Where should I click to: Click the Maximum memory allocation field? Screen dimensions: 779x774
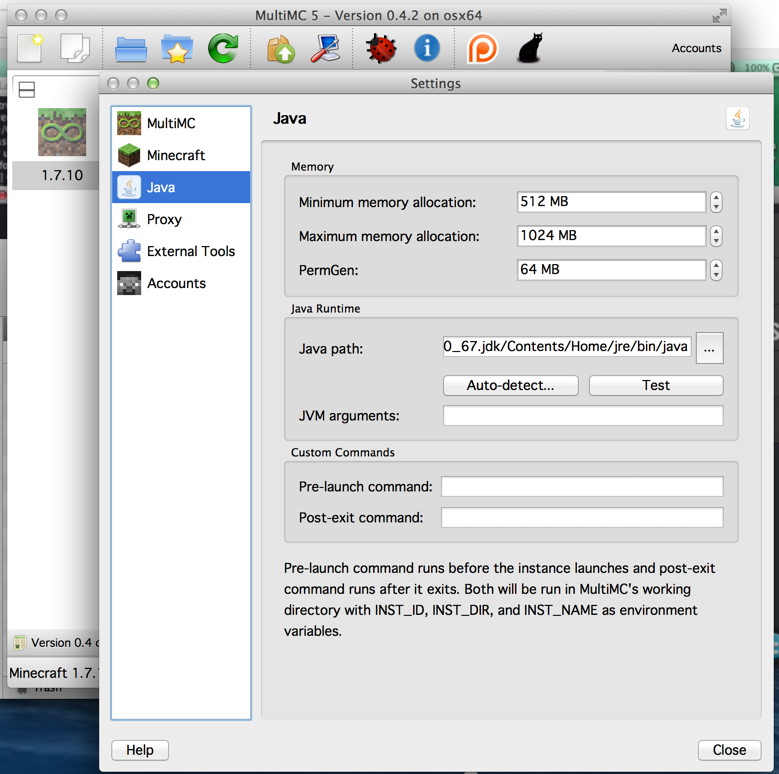pos(611,235)
